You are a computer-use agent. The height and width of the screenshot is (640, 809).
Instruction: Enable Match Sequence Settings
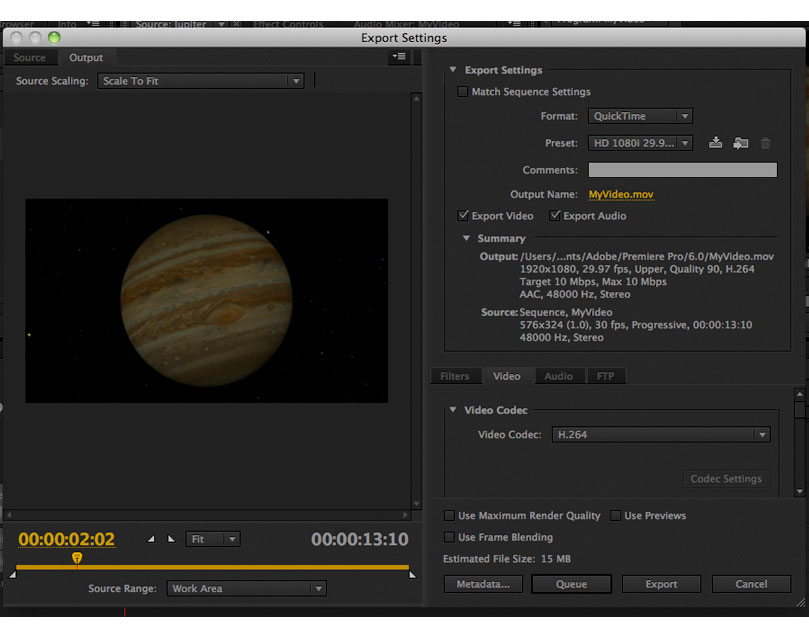463,91
